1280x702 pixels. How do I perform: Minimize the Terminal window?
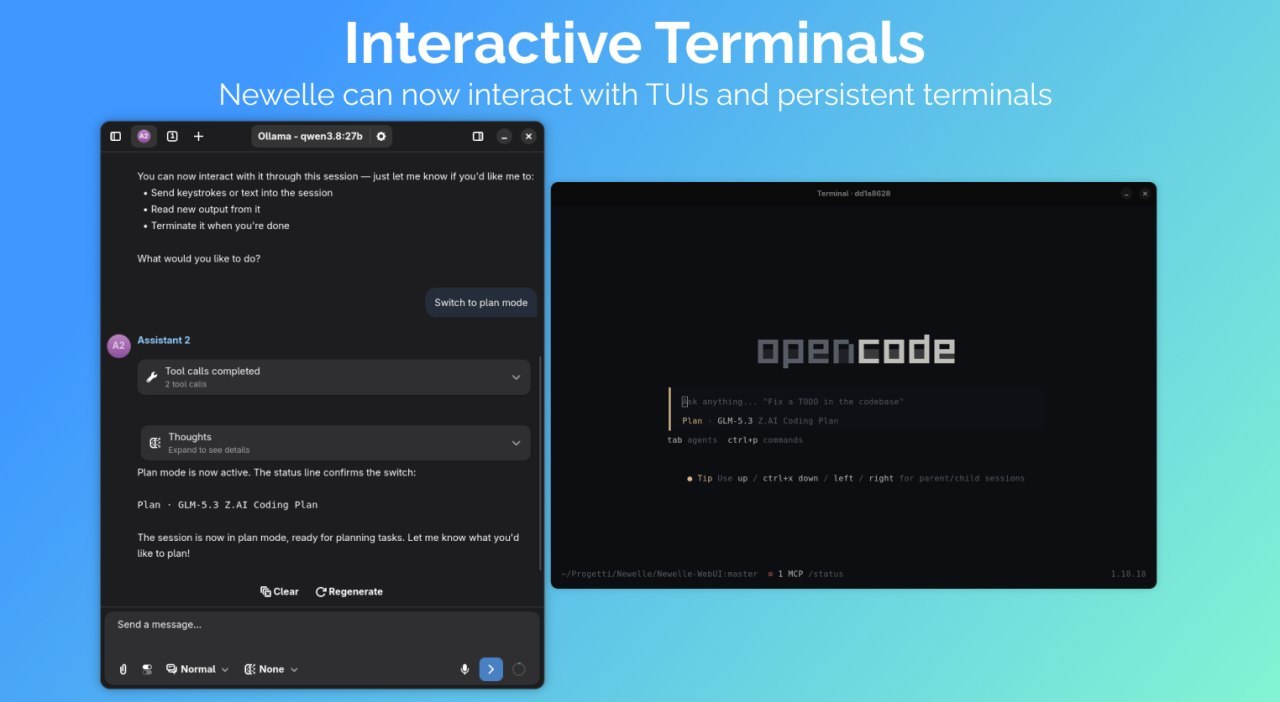pos(1127,193)
